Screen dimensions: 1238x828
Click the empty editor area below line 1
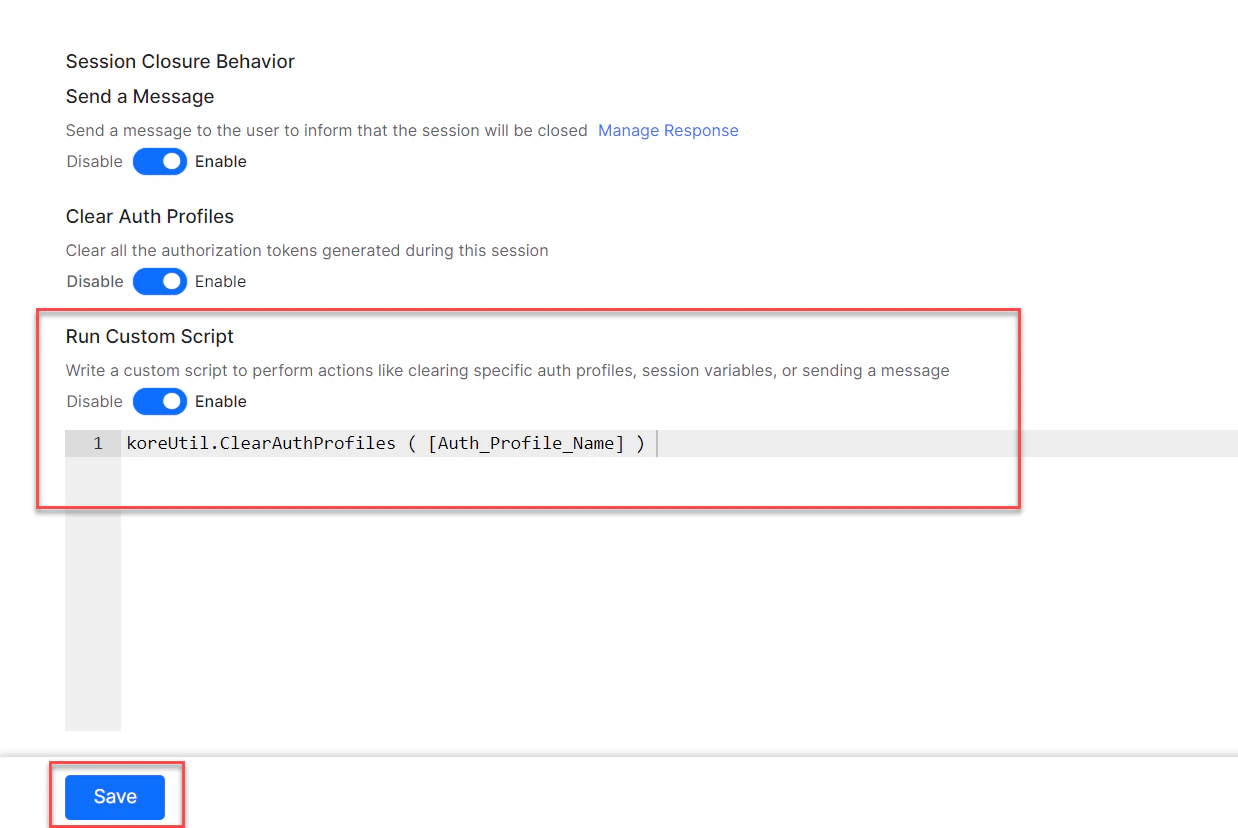pyautogui.click(x=400, y=550)
